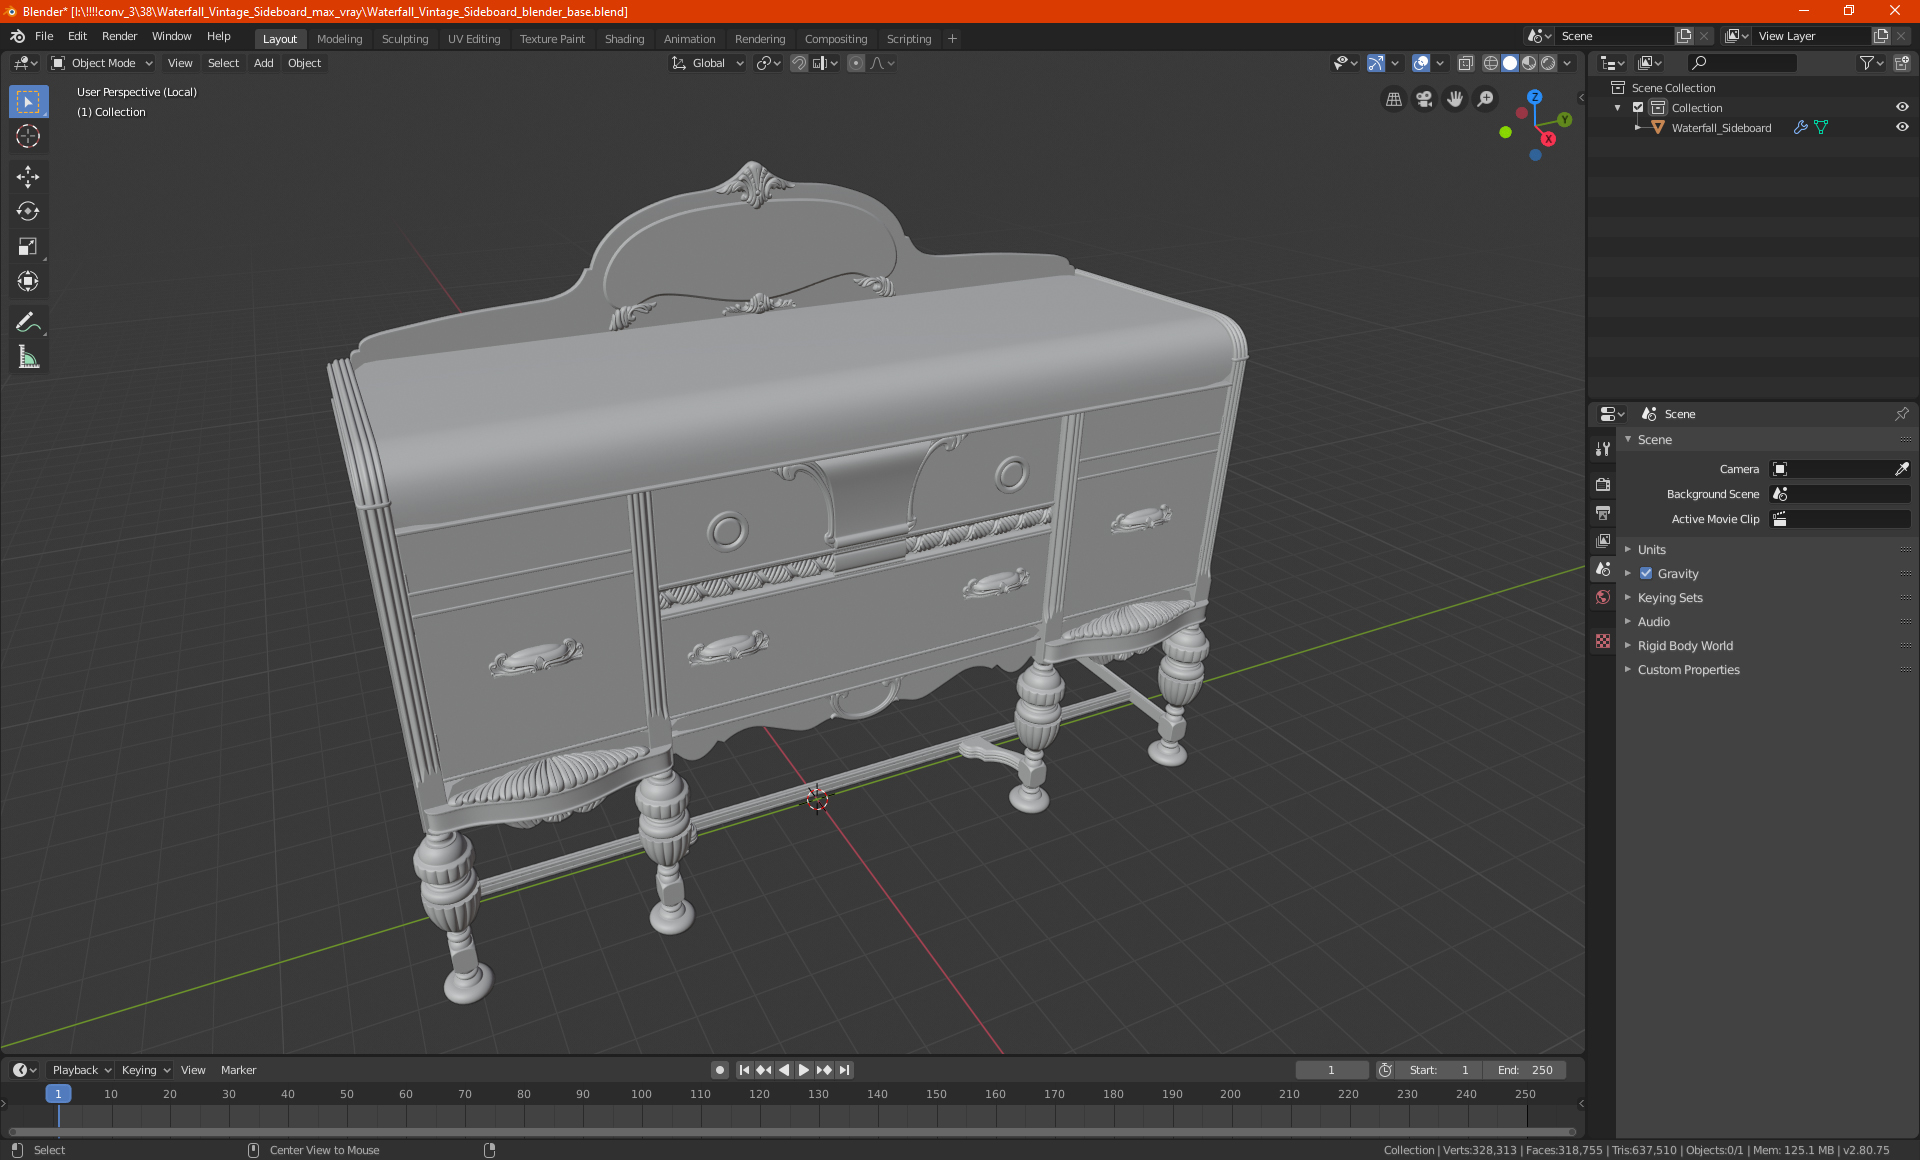
Task: Open the World properties tab
Action: 1603,596
